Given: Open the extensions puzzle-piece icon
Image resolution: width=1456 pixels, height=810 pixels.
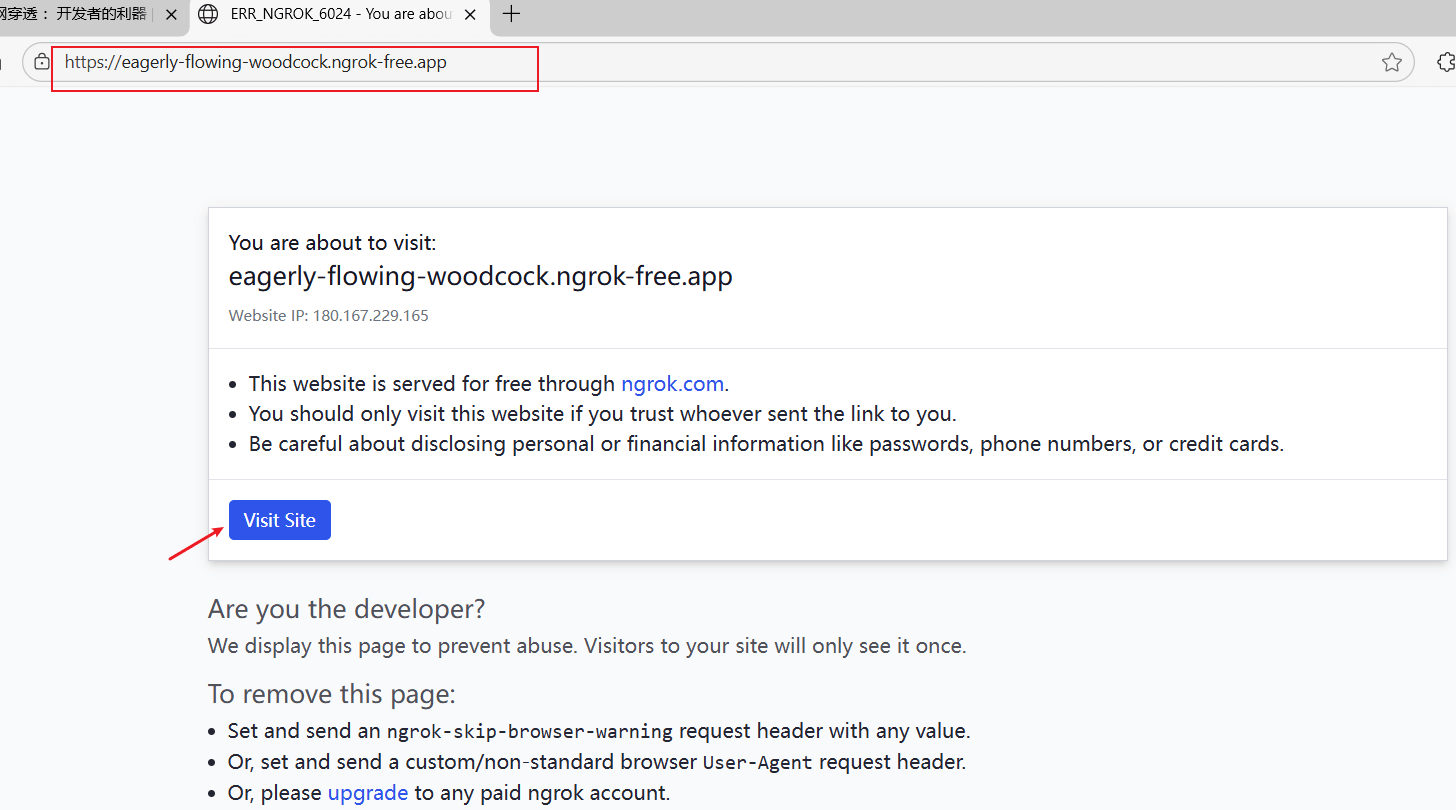Looking at the screenshot, I should coord(1445,62).
